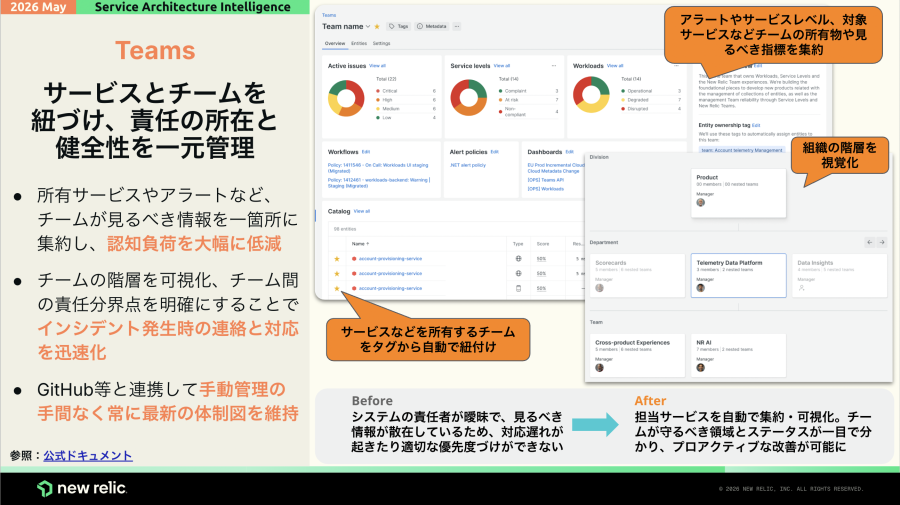
Task: Expand the Team name dropdown chevron
Action: [x=368, y=26]
